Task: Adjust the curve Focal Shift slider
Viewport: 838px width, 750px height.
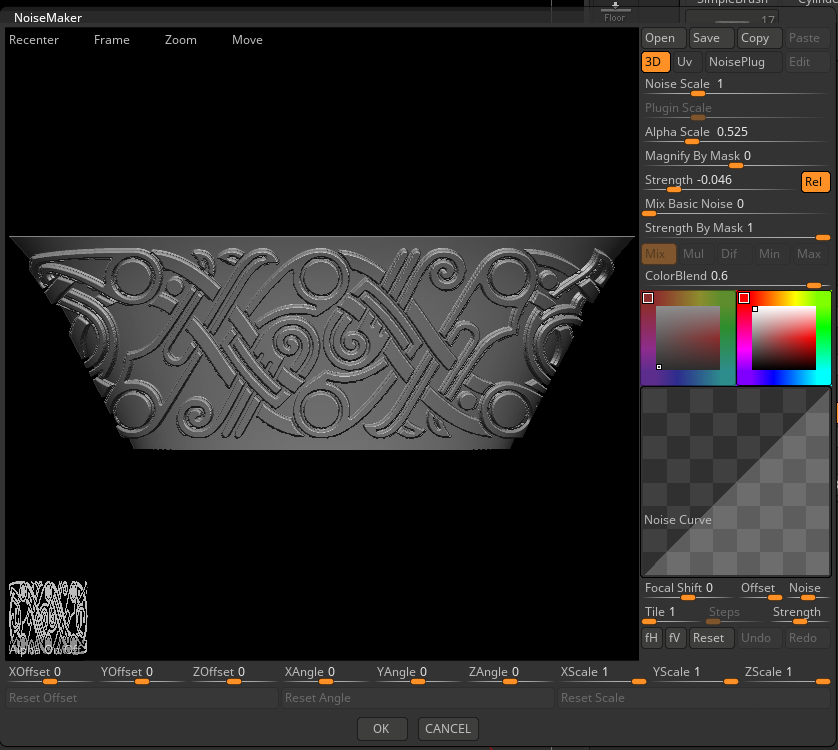Action: [687, 590]
